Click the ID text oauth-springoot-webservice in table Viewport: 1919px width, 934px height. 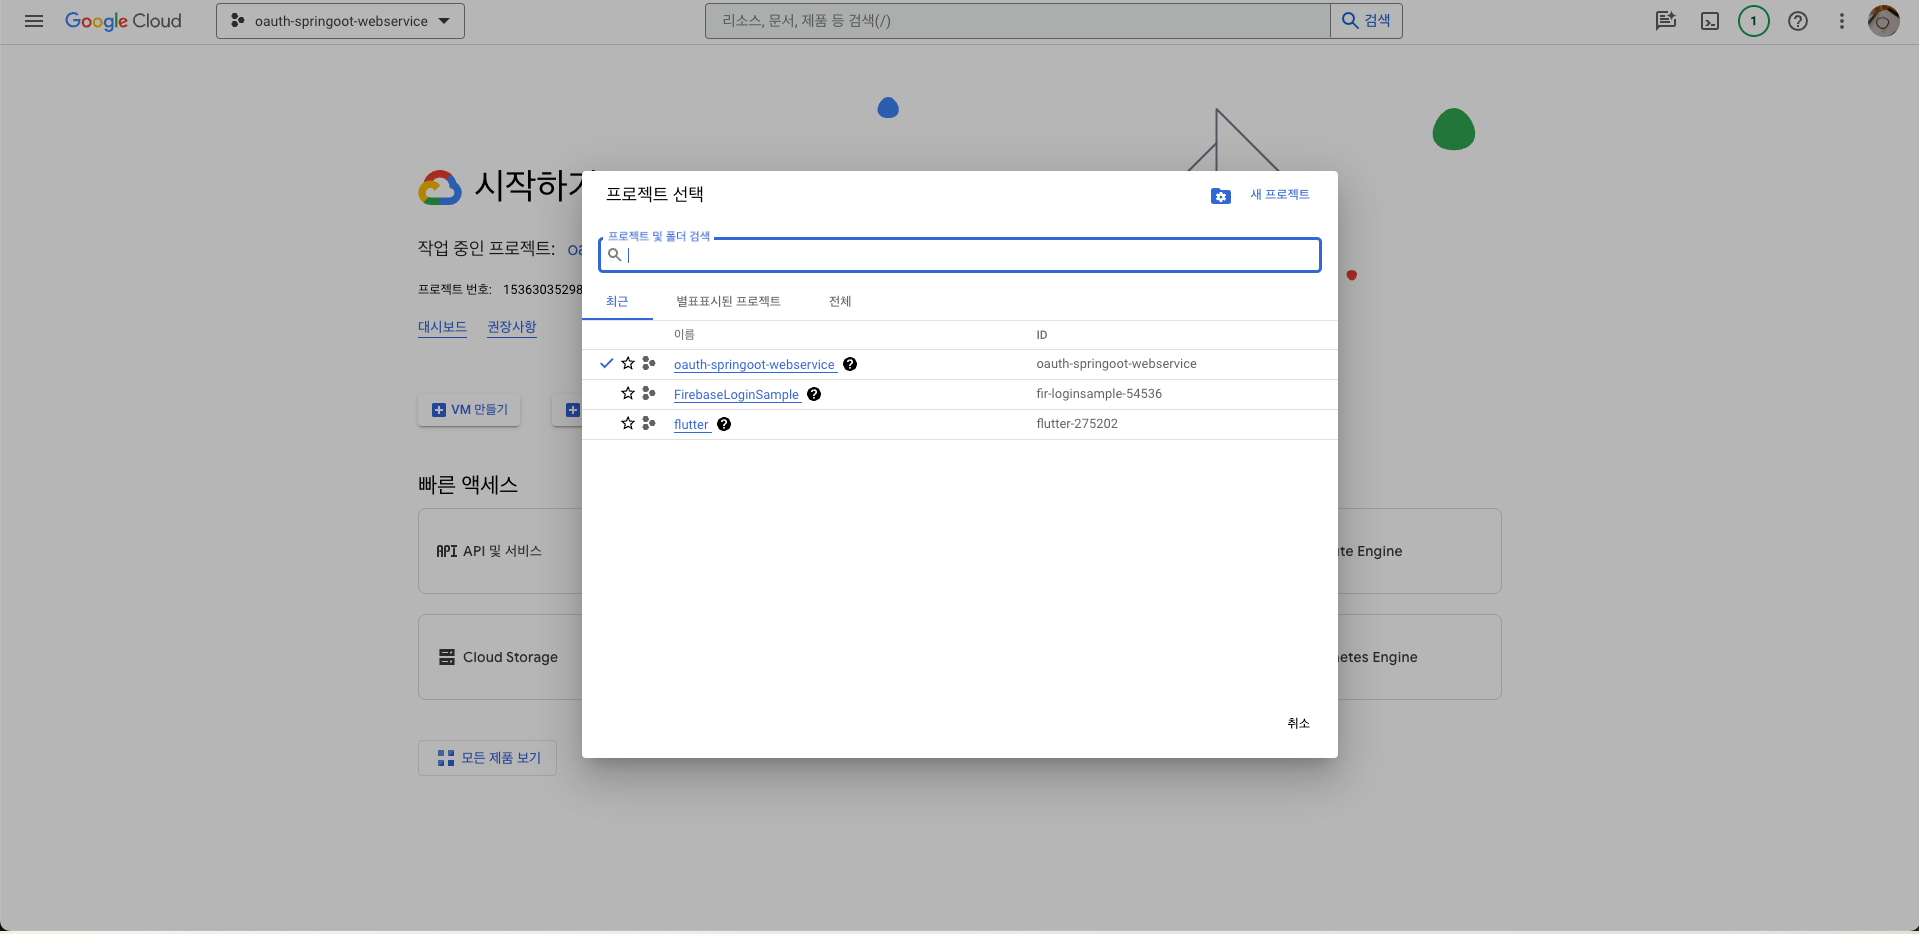click(x=1116, y=364)
